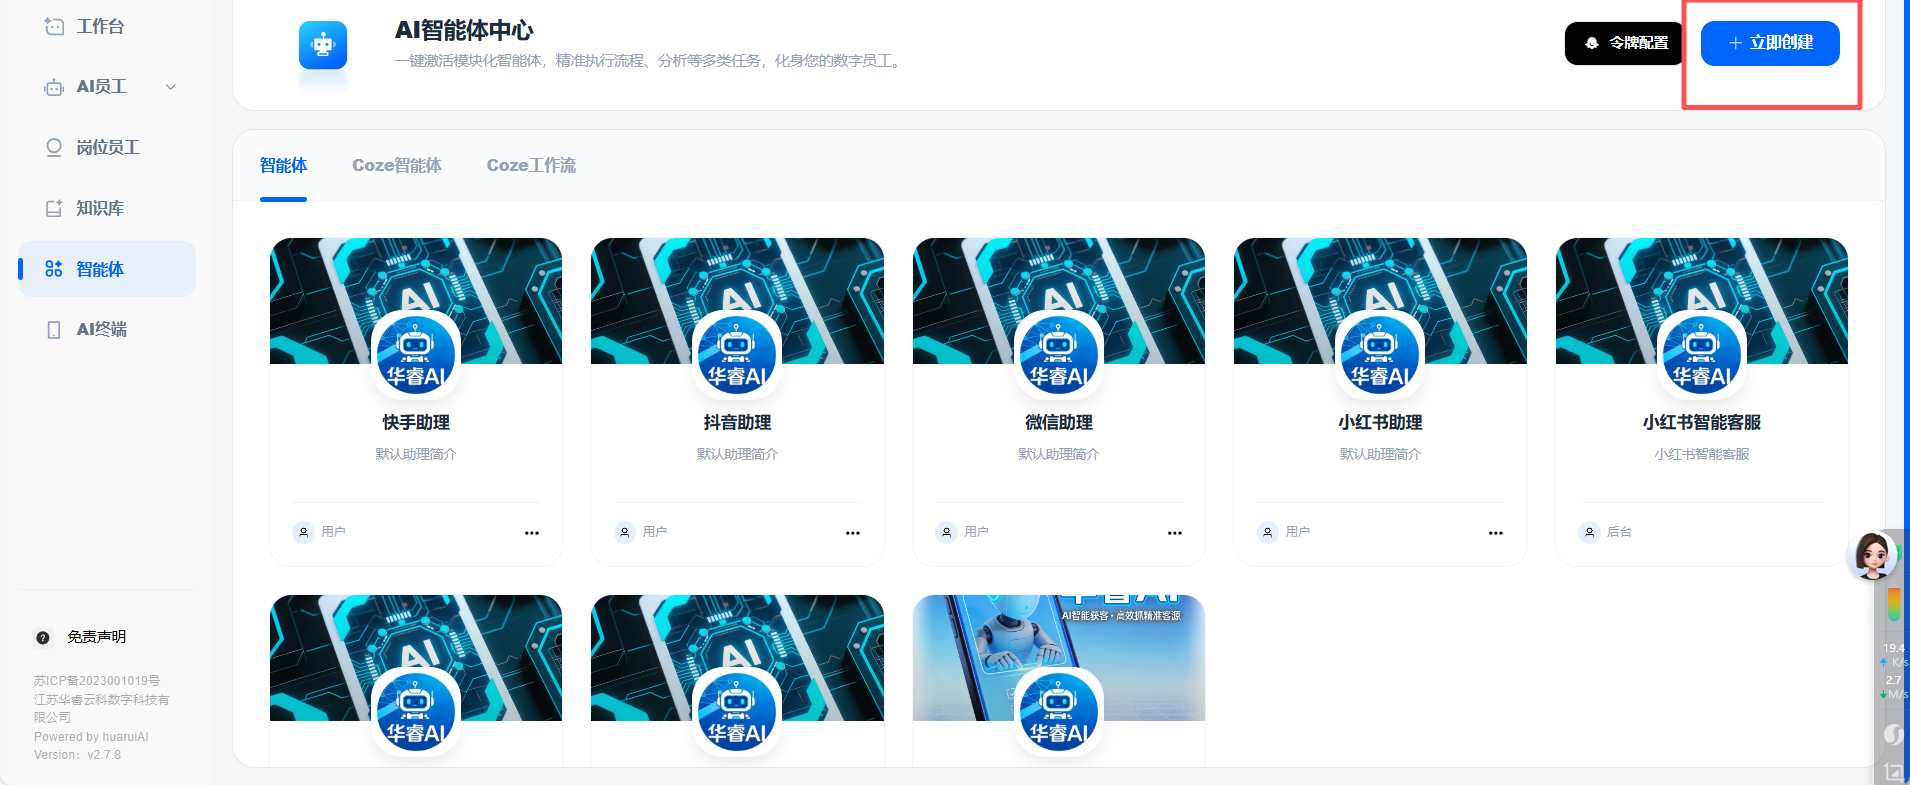Navigate to AI终端 in sidebar
The height and width of the screenshot is (785, 1910).
point(101,330)
